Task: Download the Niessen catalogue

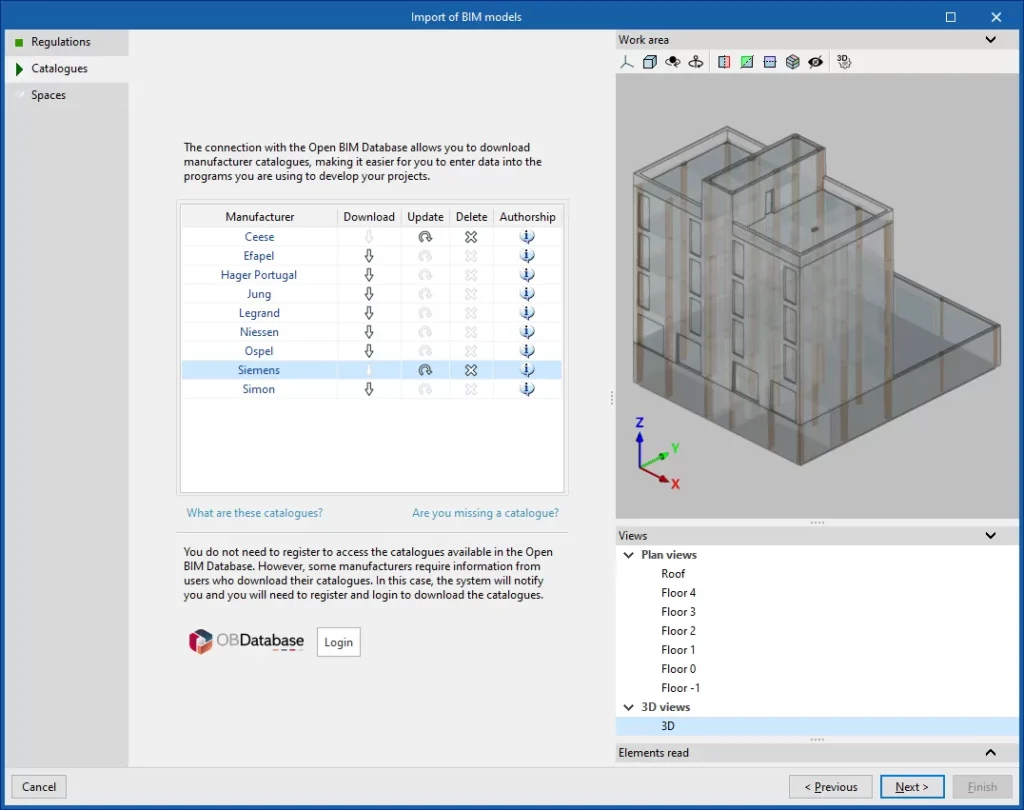Action: click(369, 331)
